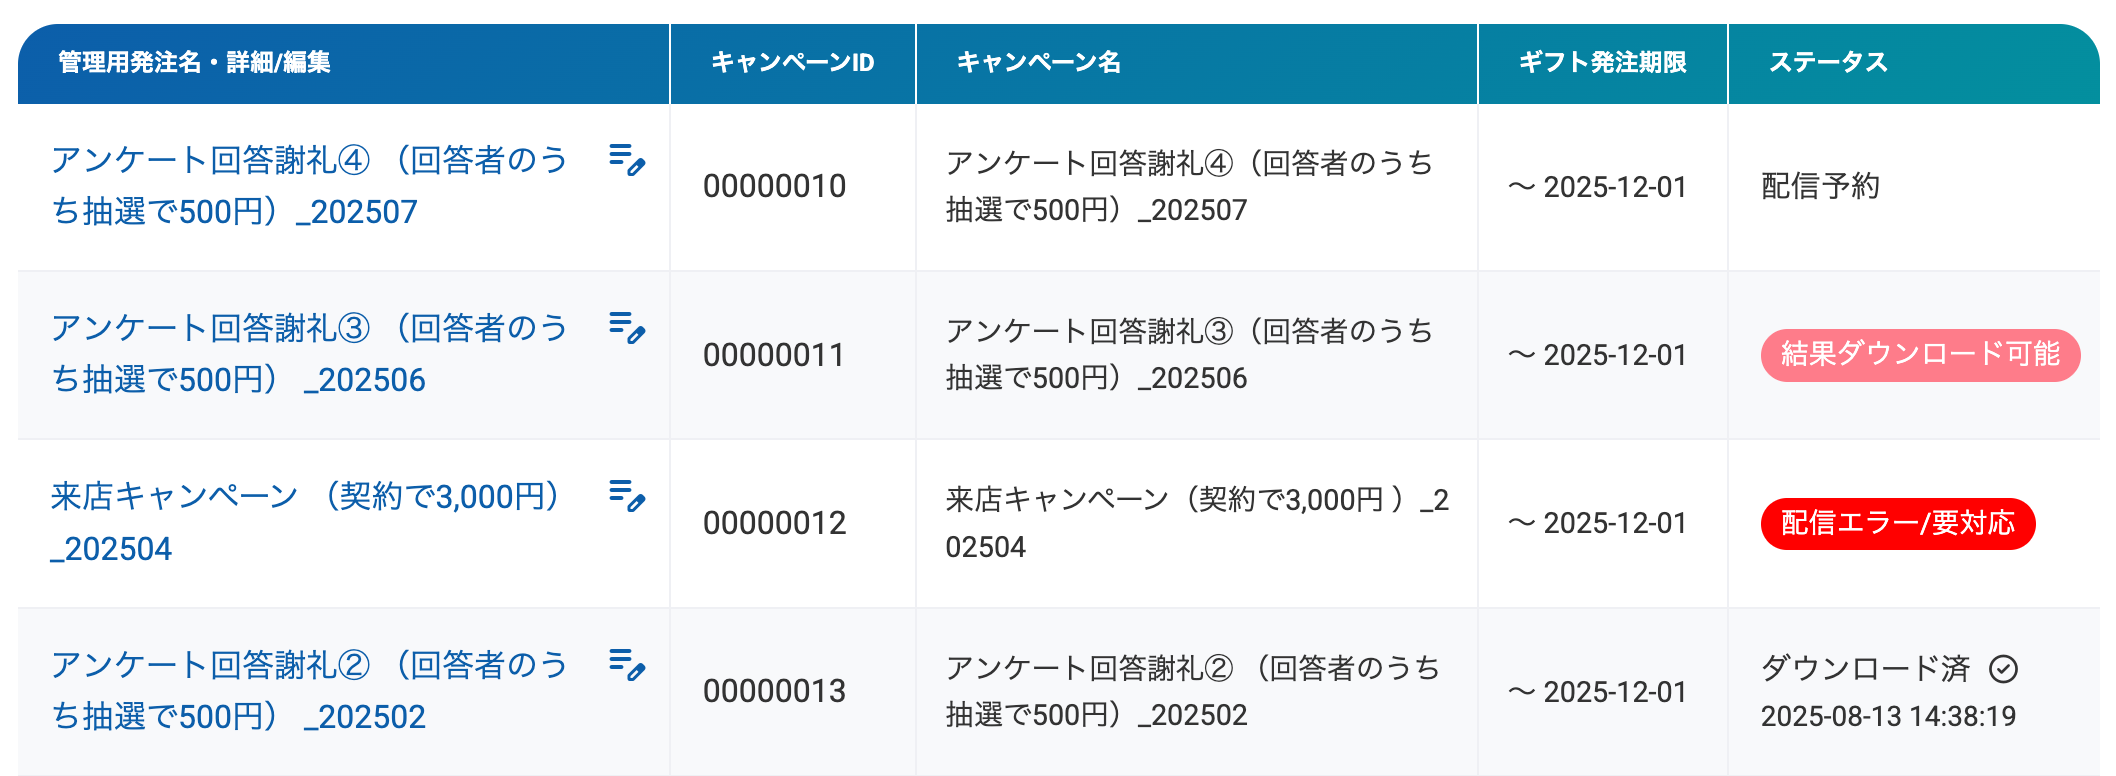Click the ギフト発注期限 column header

click(x=1603, y=63)
